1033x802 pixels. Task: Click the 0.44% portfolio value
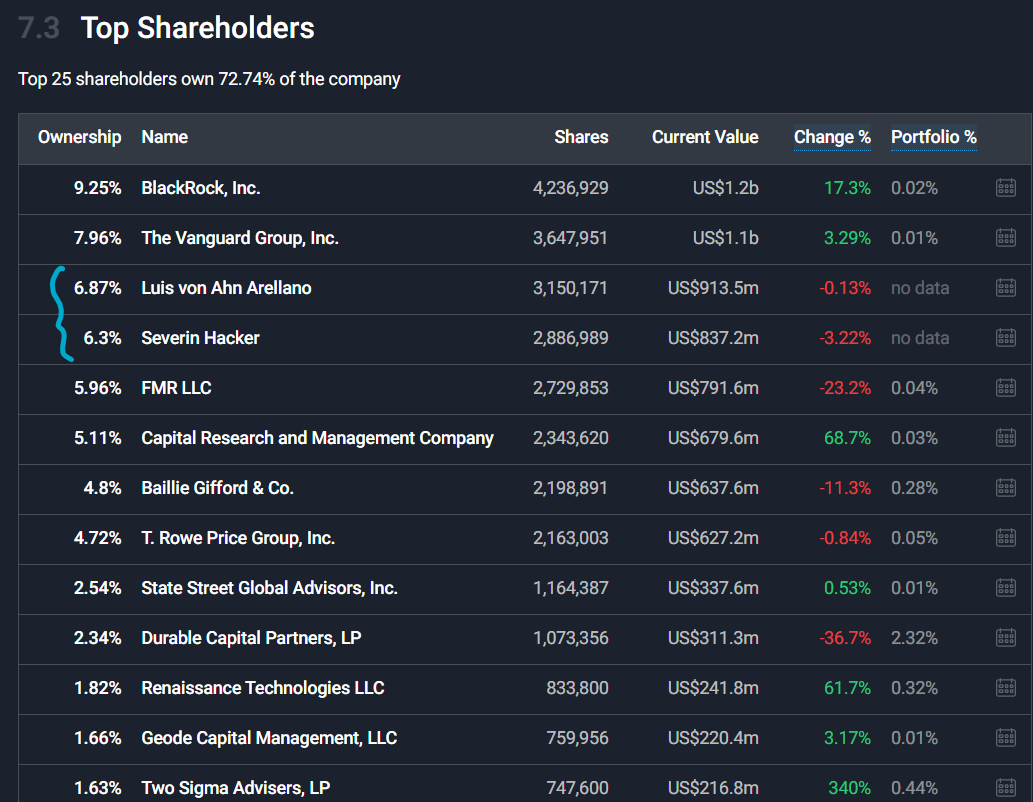[x=914, y=788]
